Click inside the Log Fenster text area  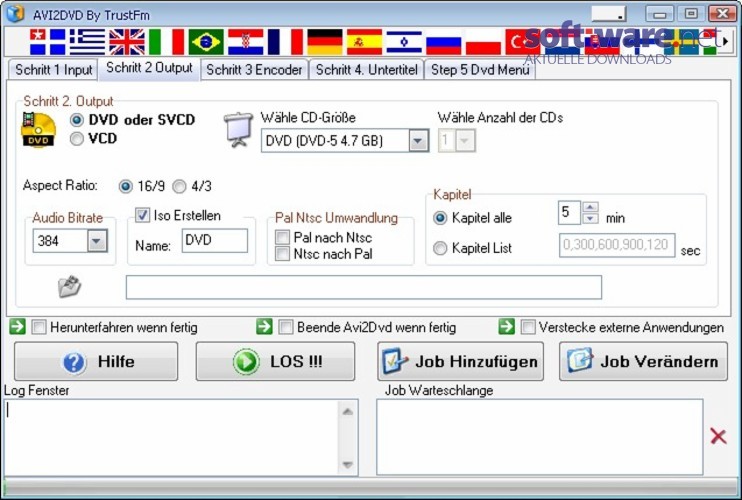(x=171, y=438)
